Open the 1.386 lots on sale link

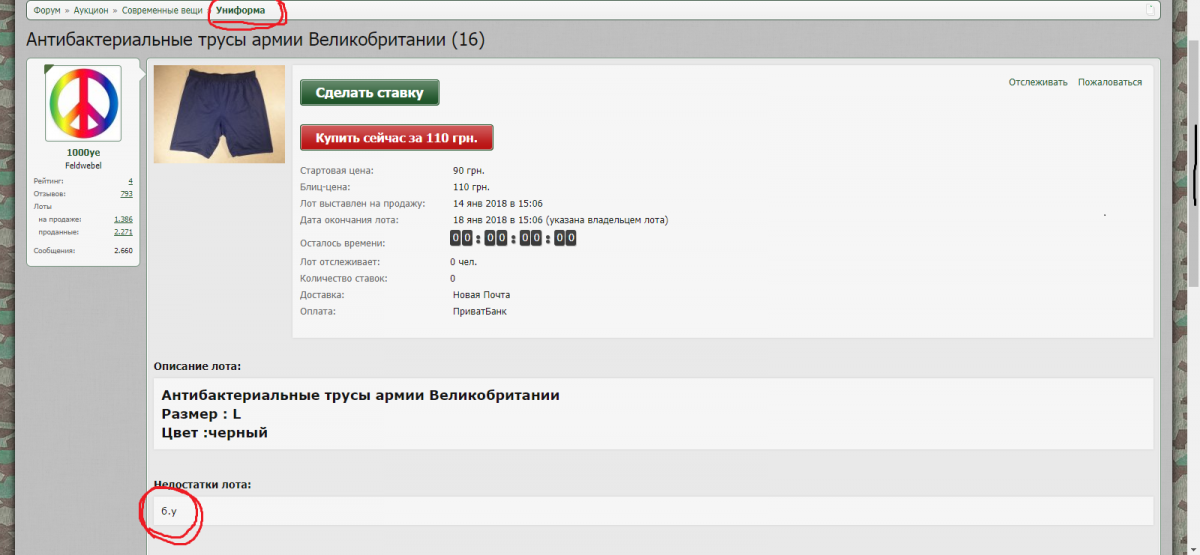[x=123, y=218]
